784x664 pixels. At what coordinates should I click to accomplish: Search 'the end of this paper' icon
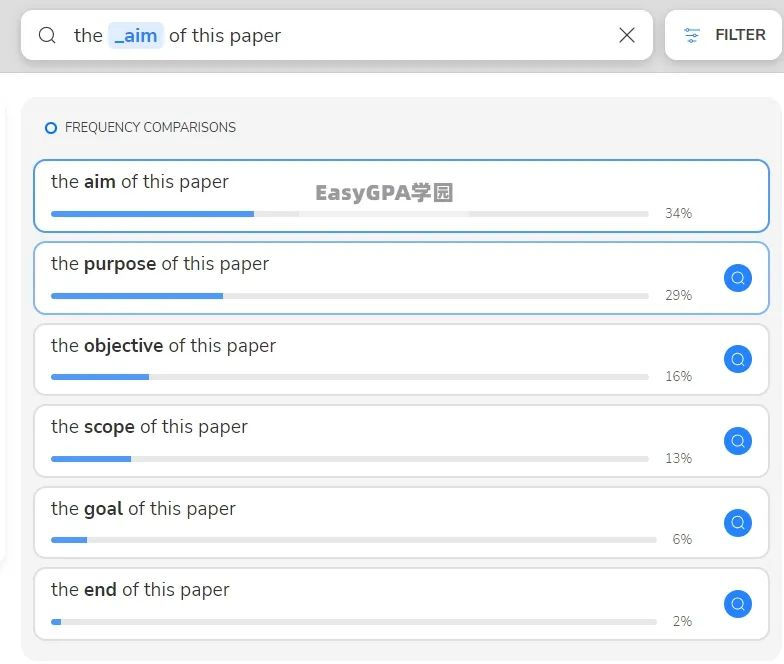pyautogui.click(x=738, y=604)
